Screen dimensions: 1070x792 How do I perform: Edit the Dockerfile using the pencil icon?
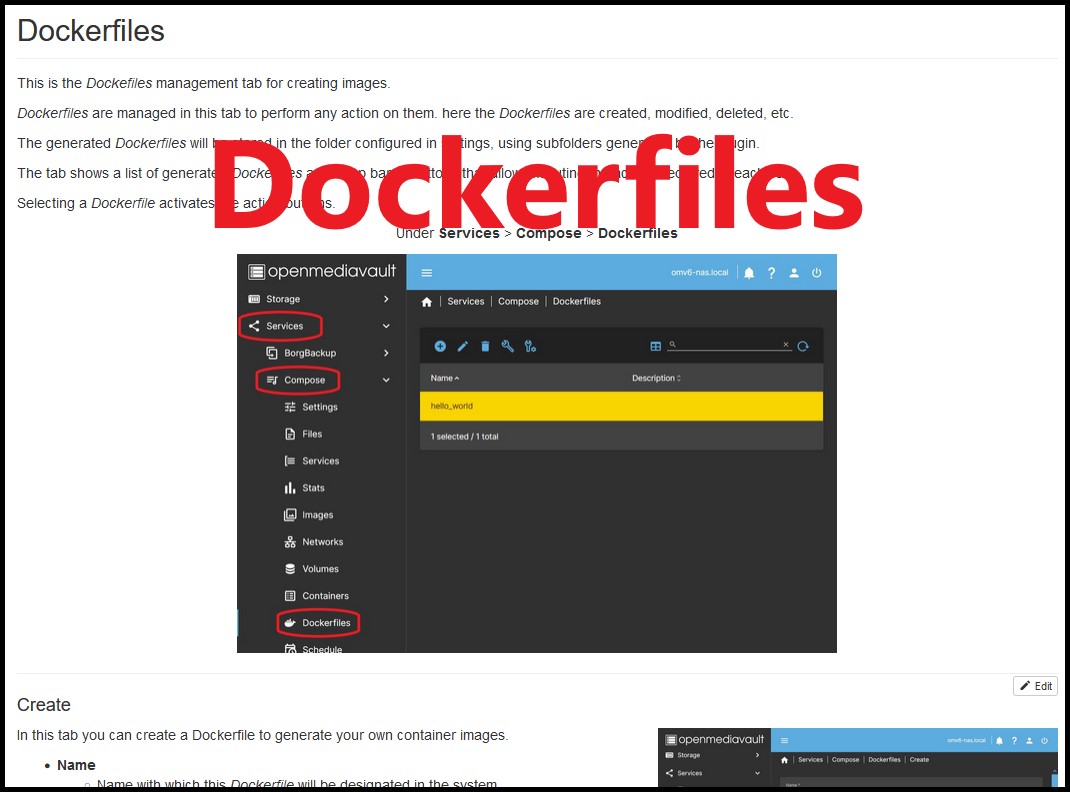463,345
